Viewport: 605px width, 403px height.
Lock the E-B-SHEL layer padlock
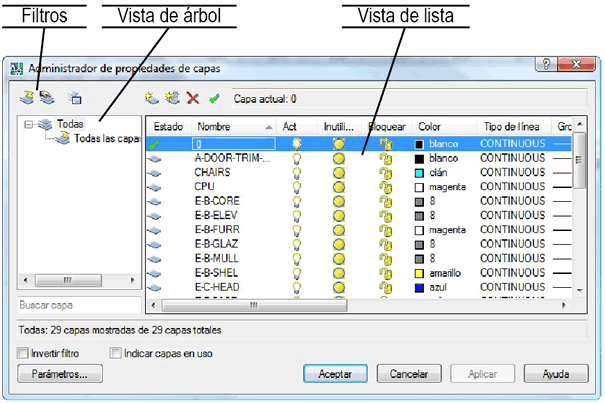click(385, 273)
